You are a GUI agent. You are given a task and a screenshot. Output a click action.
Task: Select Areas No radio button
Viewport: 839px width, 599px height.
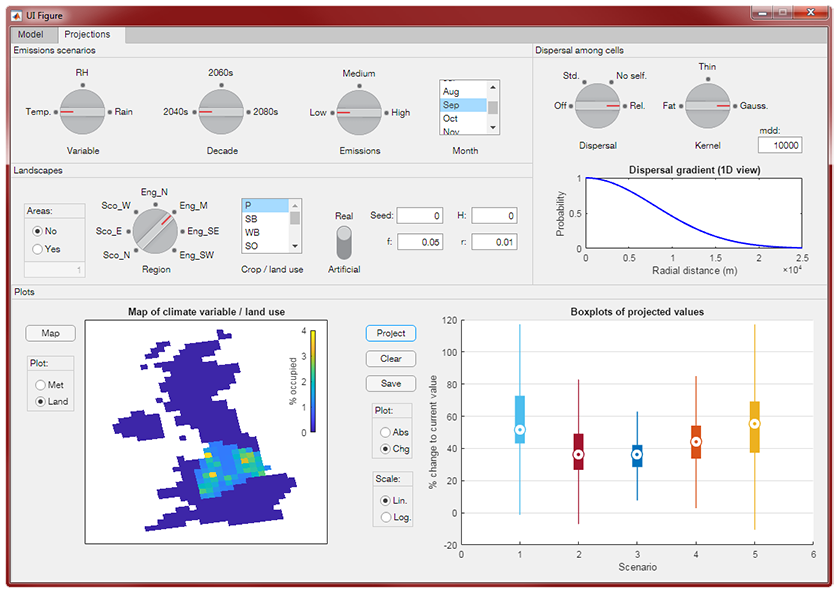pos(37,231)
